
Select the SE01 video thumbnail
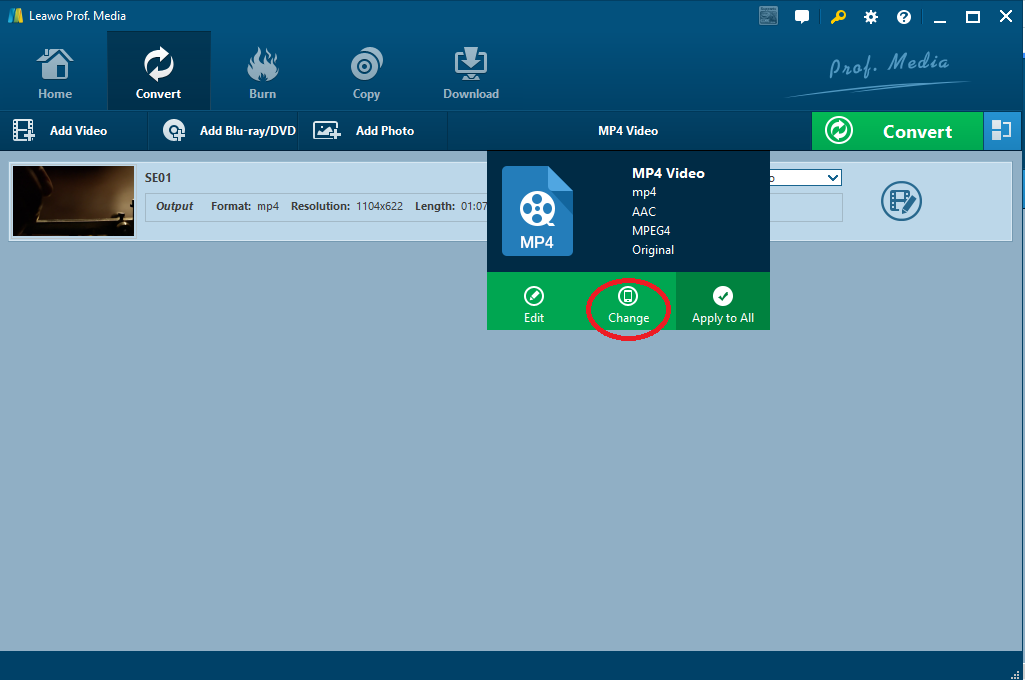pos(73,201)
